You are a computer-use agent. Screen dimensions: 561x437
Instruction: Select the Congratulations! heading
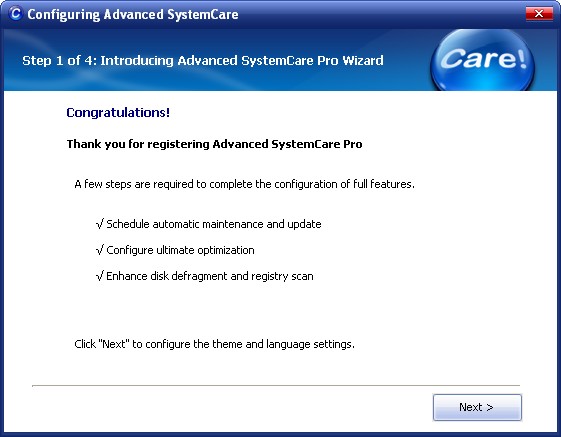(x=118, y=112)
